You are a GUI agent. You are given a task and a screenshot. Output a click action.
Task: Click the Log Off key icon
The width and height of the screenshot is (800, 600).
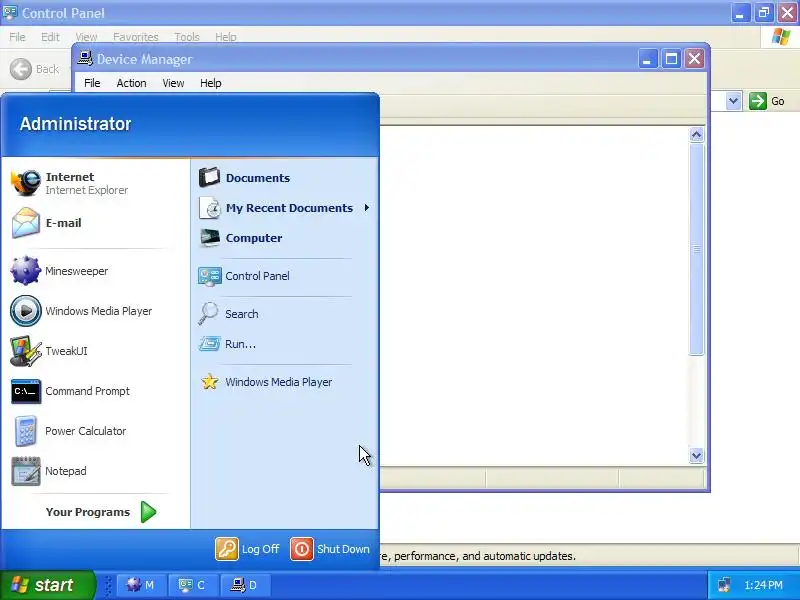pyautogui.click(x=227, y=549)
